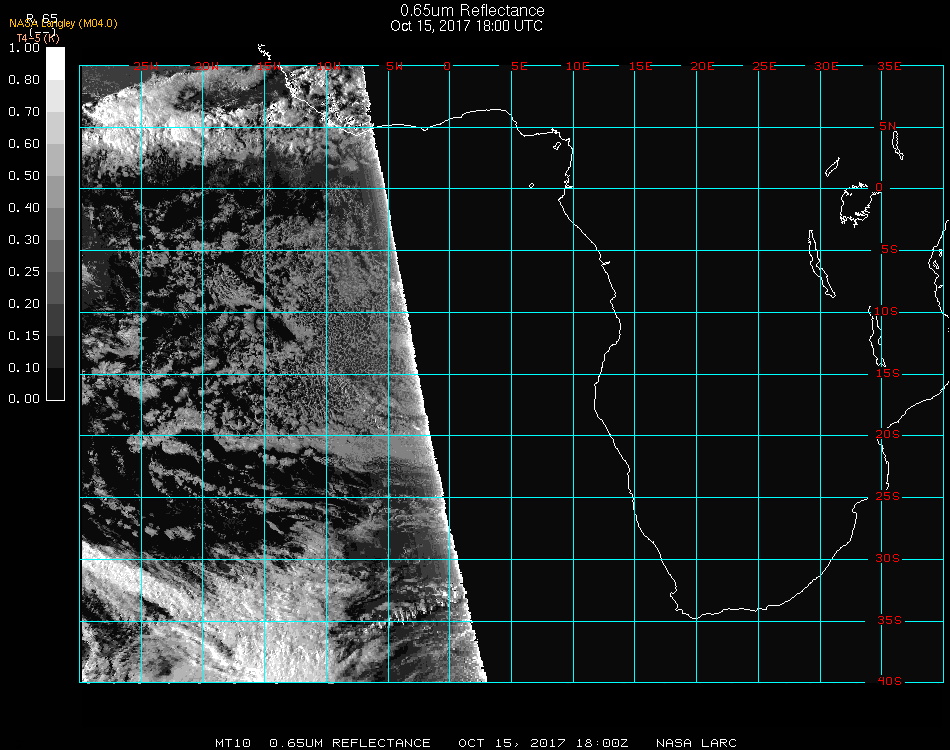This screenshot has width=950, height=750.
Task: Click the 0 longitude label on the top axis
Action: click(x=447, y=66)
